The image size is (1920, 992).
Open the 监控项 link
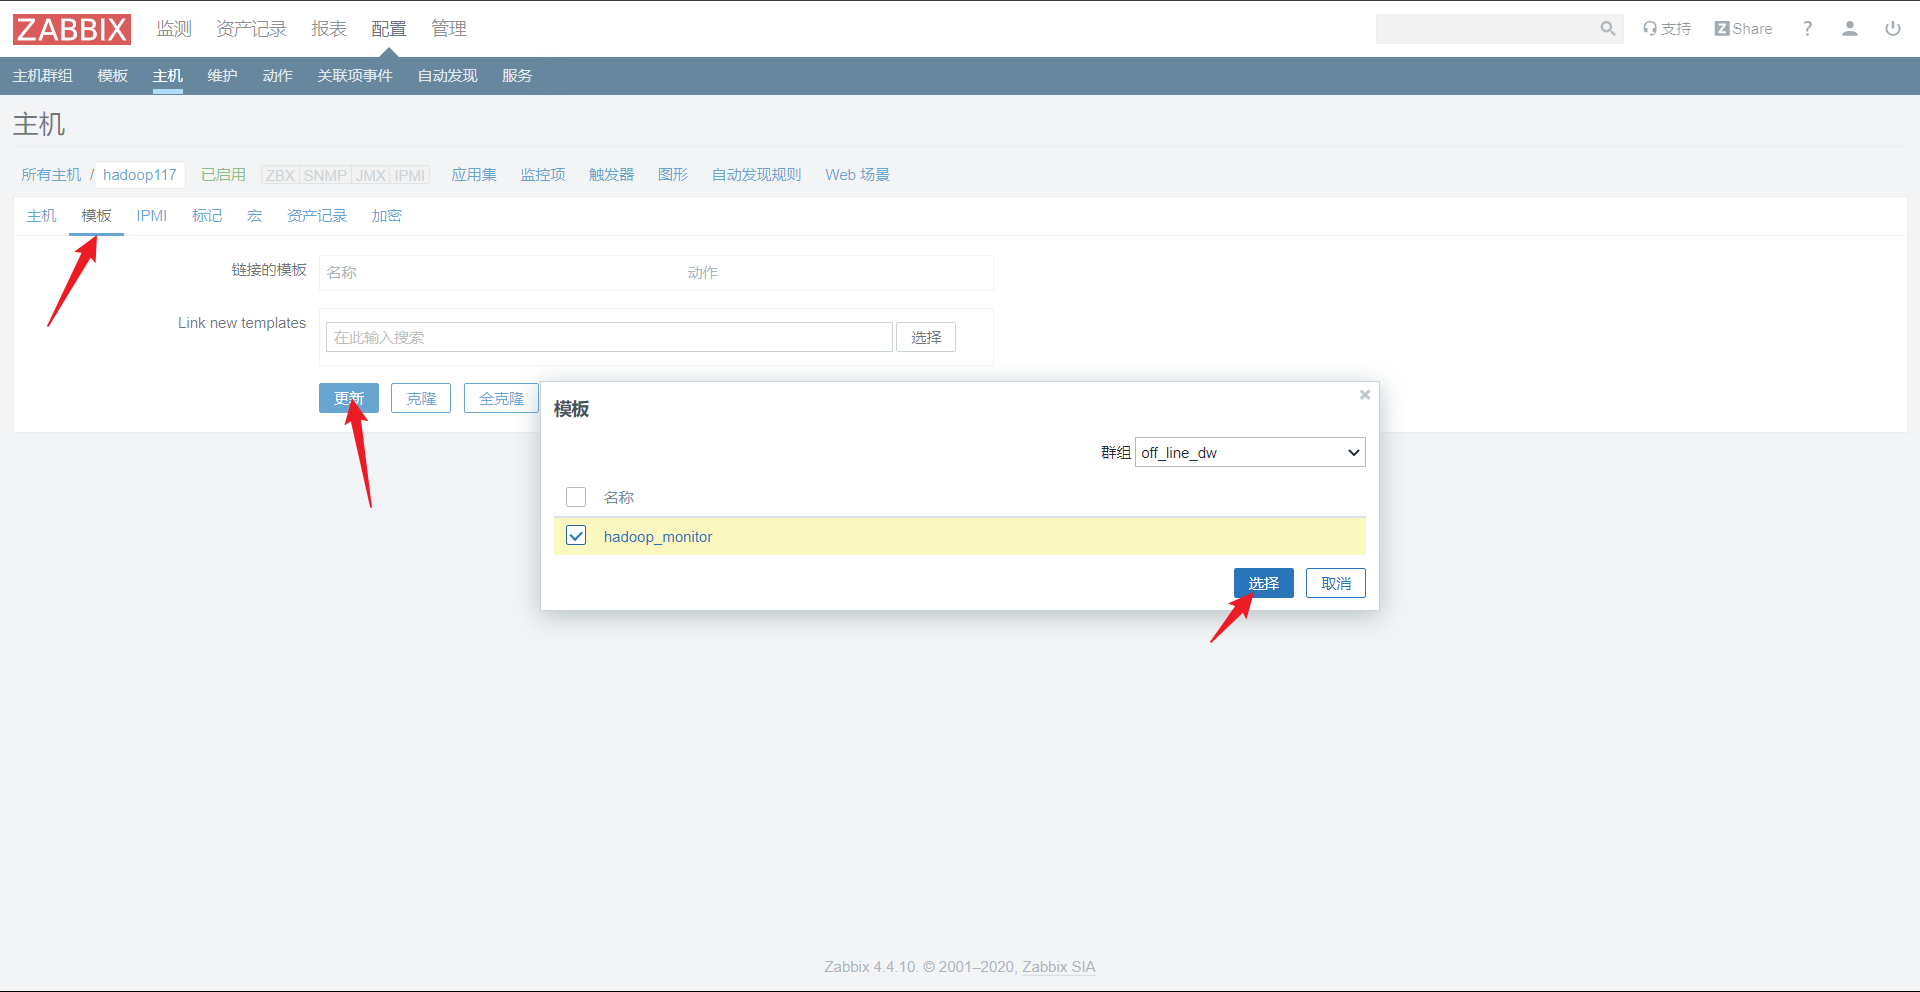pos(543,175)
